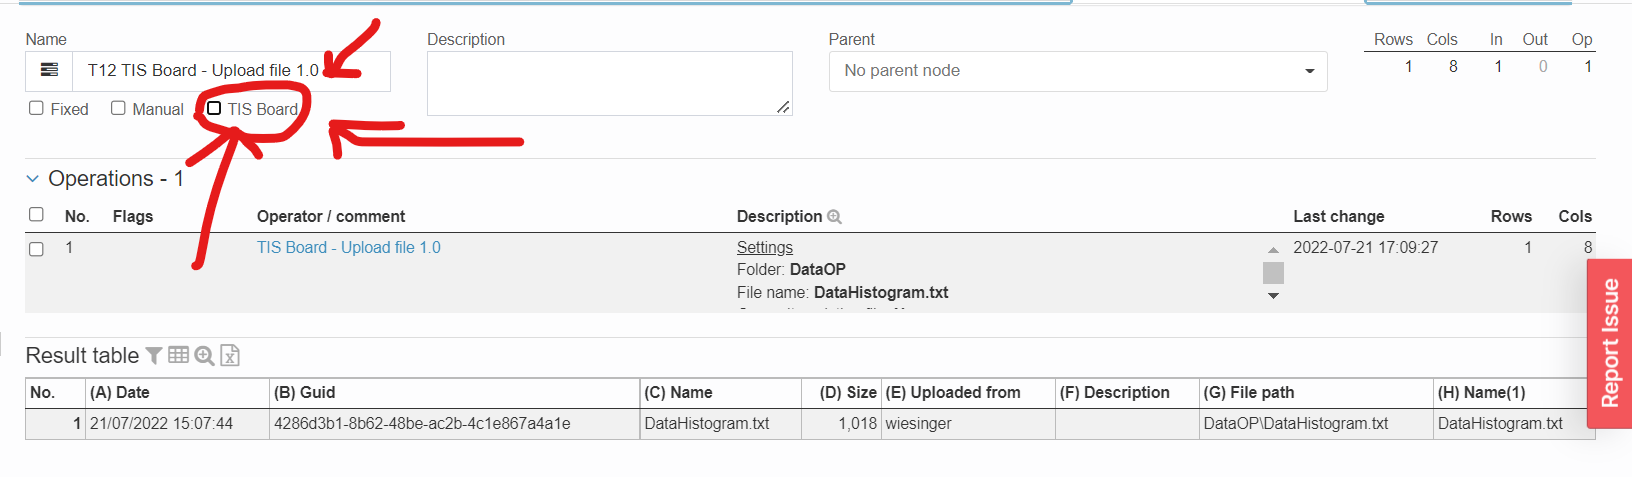Enable the Manual checkbox

[118, 108]
